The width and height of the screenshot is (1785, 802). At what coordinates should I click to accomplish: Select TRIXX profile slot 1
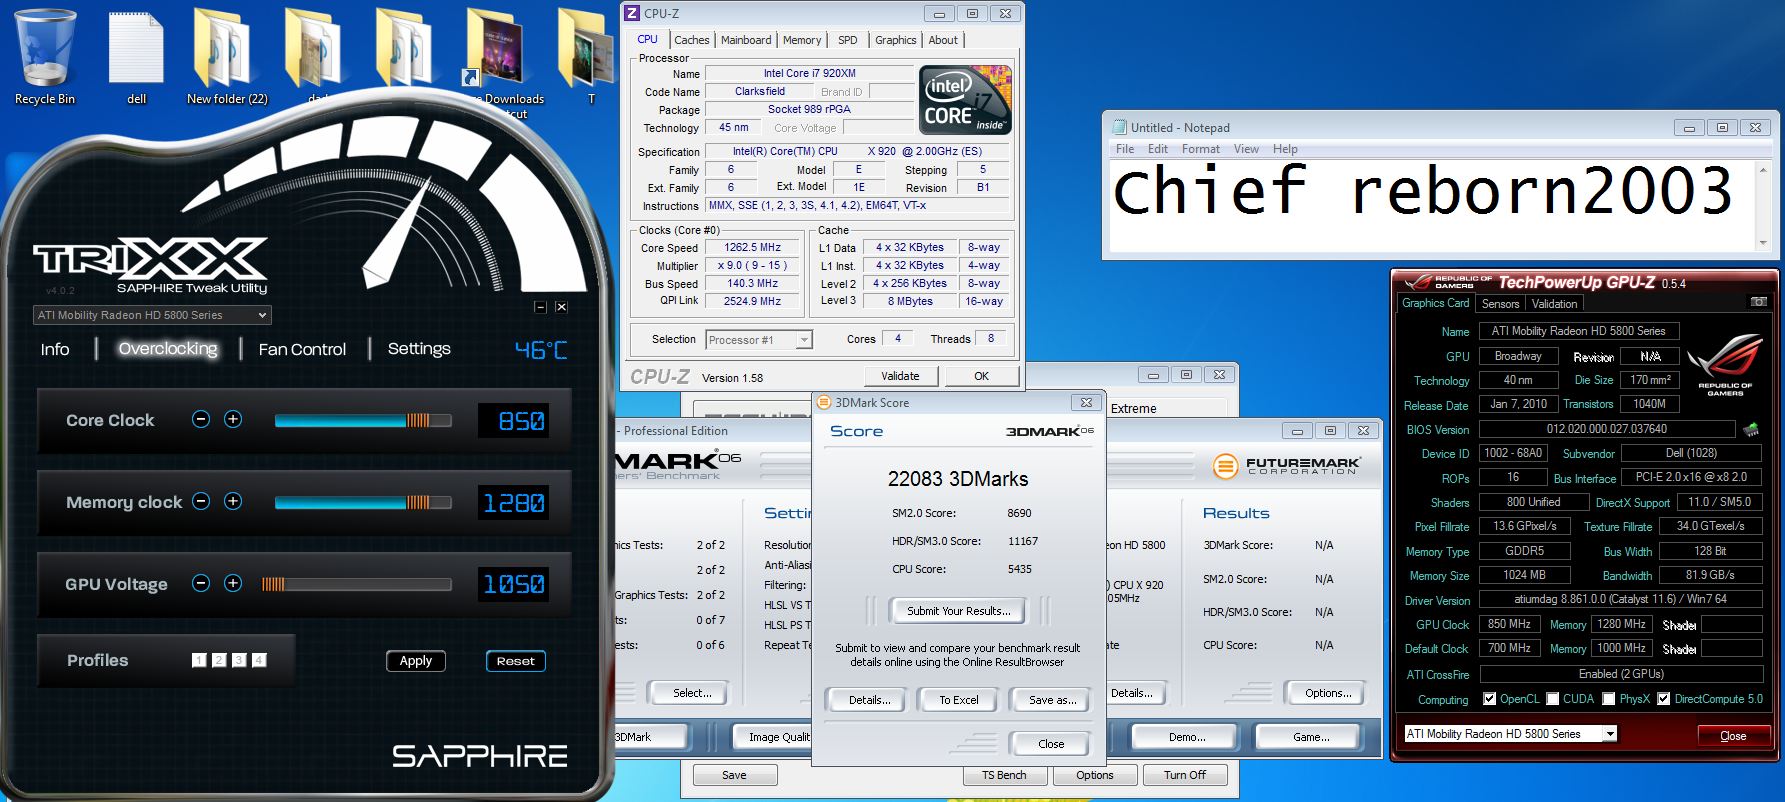pos(199,660)
